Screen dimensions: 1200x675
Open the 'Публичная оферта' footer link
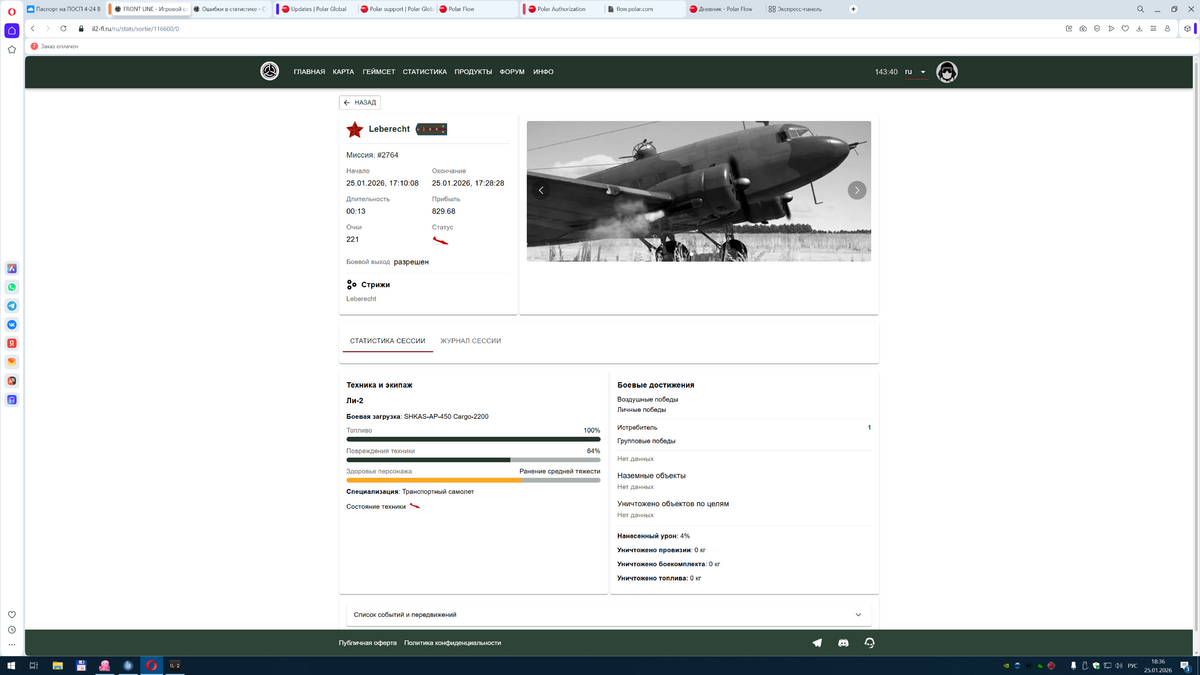367,643
